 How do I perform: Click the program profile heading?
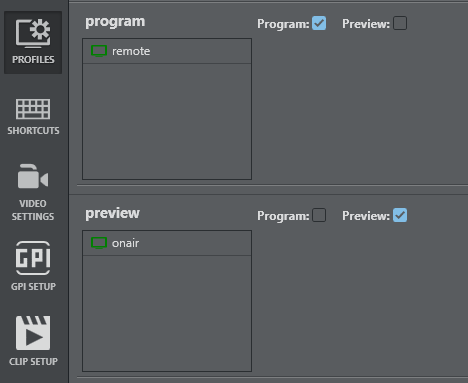tap(115, 22)
